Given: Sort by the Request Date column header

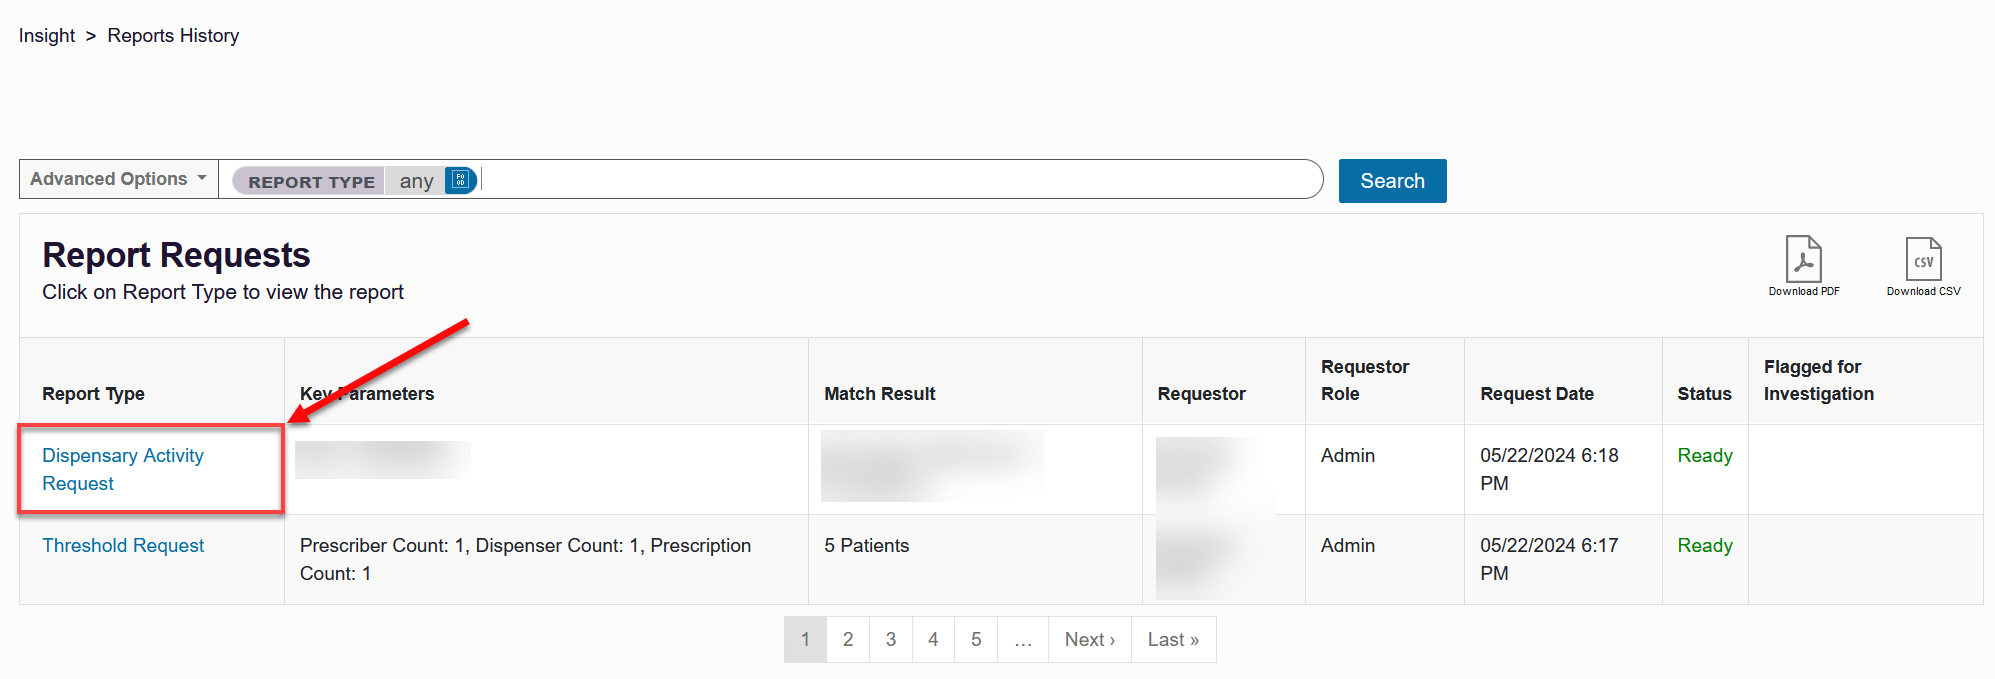Looking at the screenshot, I should [x=1537, y=393].
